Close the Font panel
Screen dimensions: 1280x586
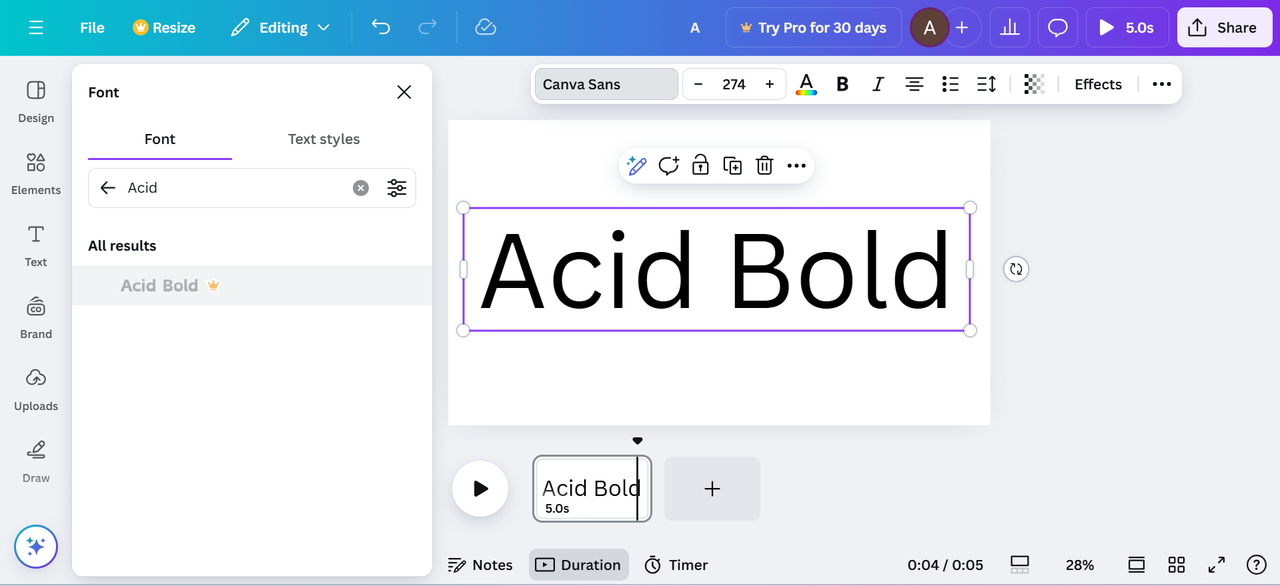coord(404,92)
